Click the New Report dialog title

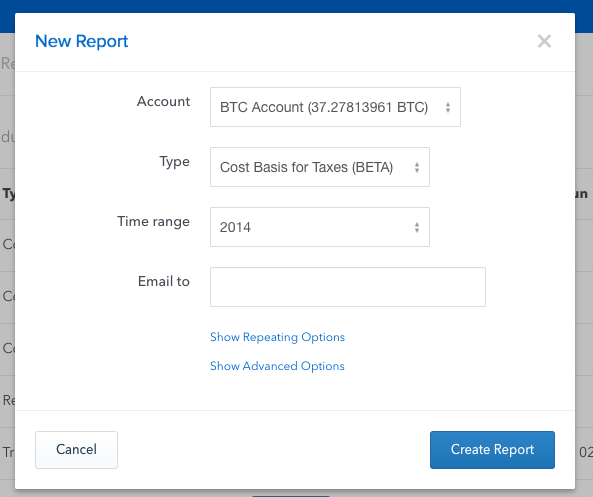tap(82, 41)
